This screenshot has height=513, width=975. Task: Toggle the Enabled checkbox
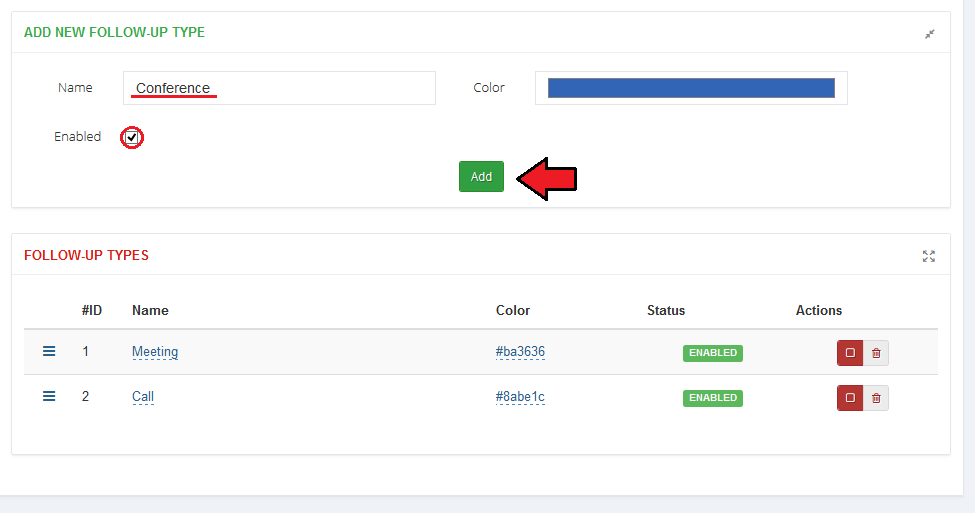click(x=131, y=137)
